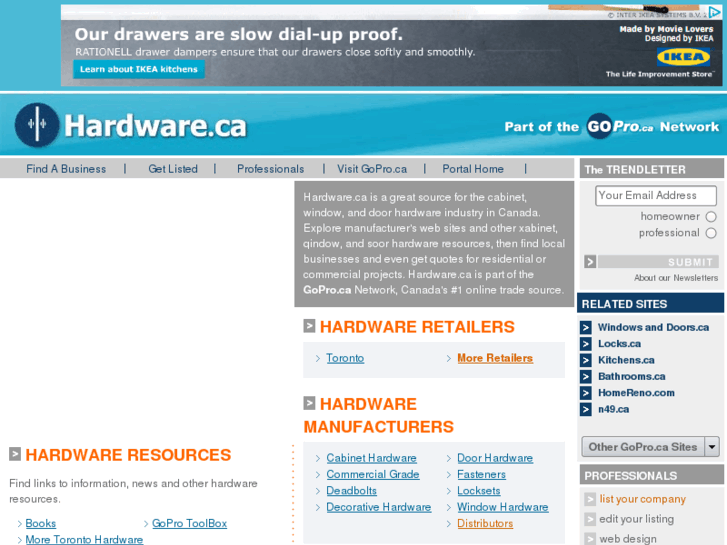Open the GoPro ToolBox link
The height and width of the screenshot is (545, 727).
coord(190,523)
